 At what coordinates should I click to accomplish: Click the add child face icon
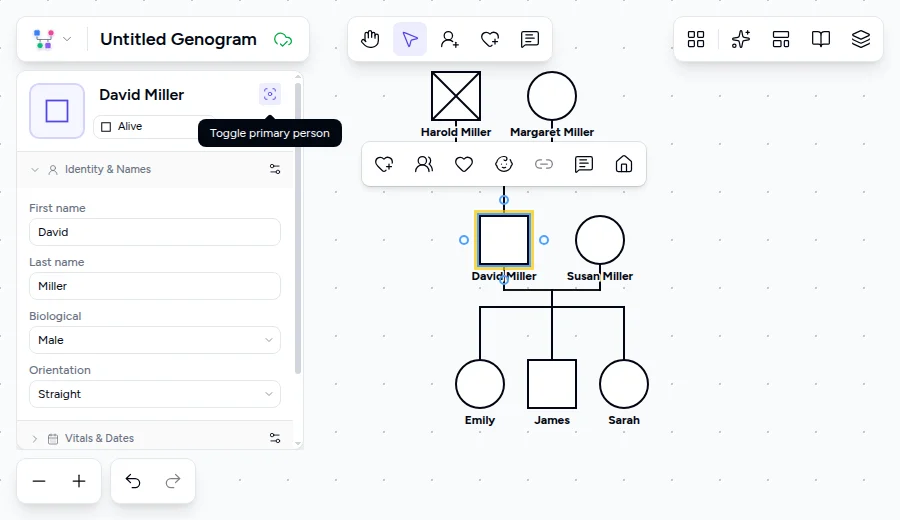coord(504,164)
